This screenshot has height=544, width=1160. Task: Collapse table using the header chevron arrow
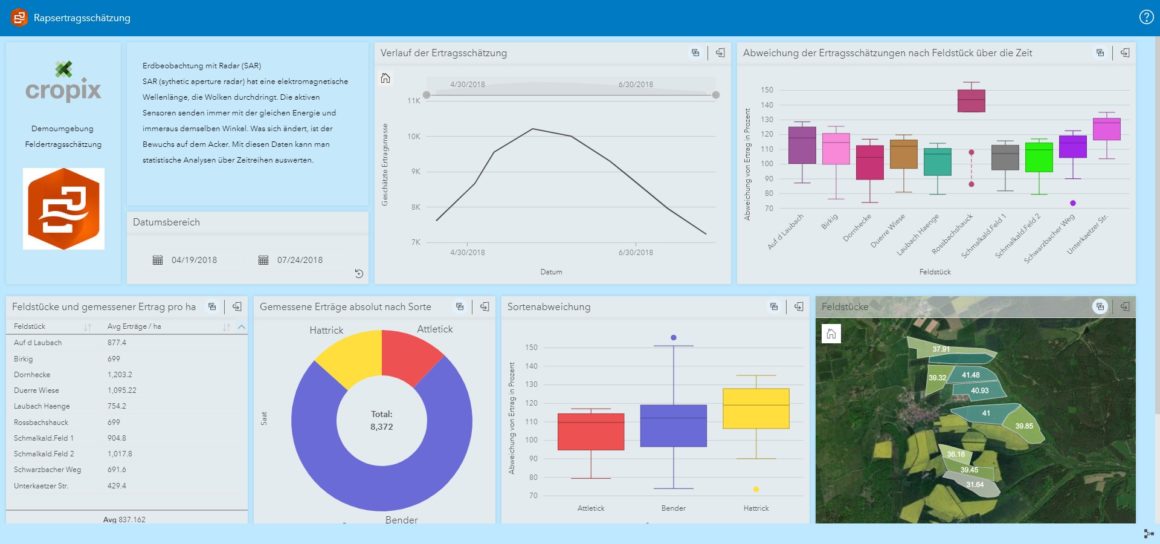[240, 327]
